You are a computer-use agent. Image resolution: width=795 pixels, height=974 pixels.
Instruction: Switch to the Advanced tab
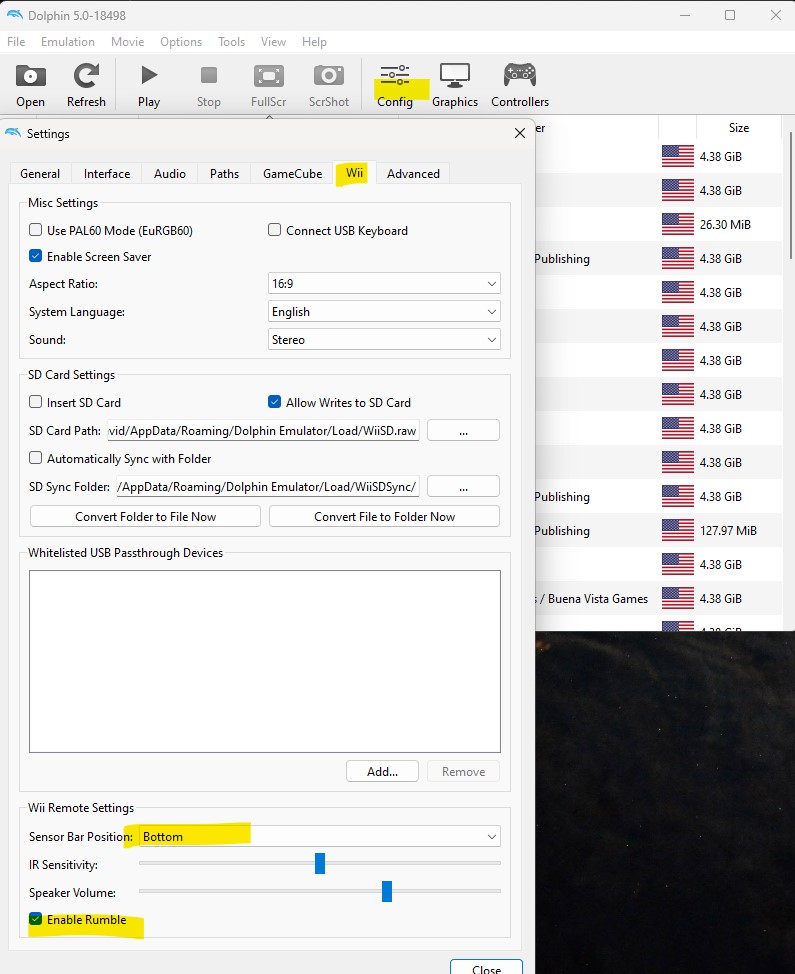413,173
